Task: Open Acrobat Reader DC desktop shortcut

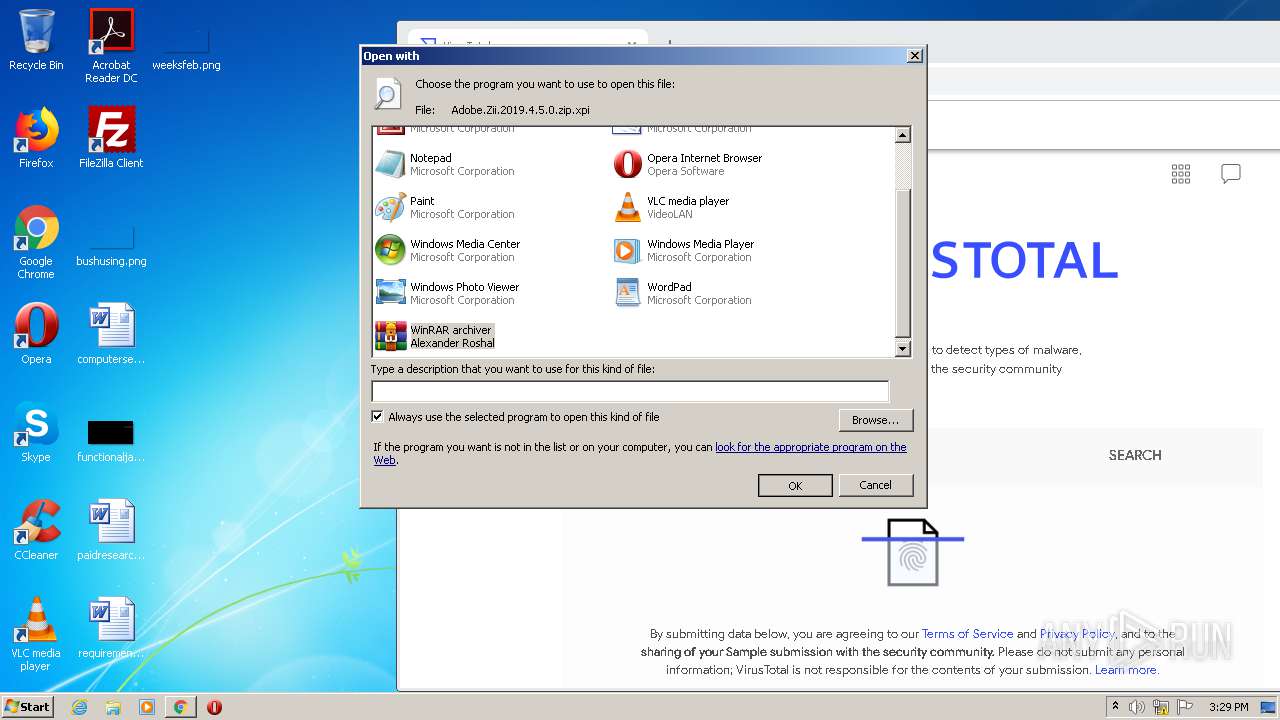Action: [x=111, y=46]
